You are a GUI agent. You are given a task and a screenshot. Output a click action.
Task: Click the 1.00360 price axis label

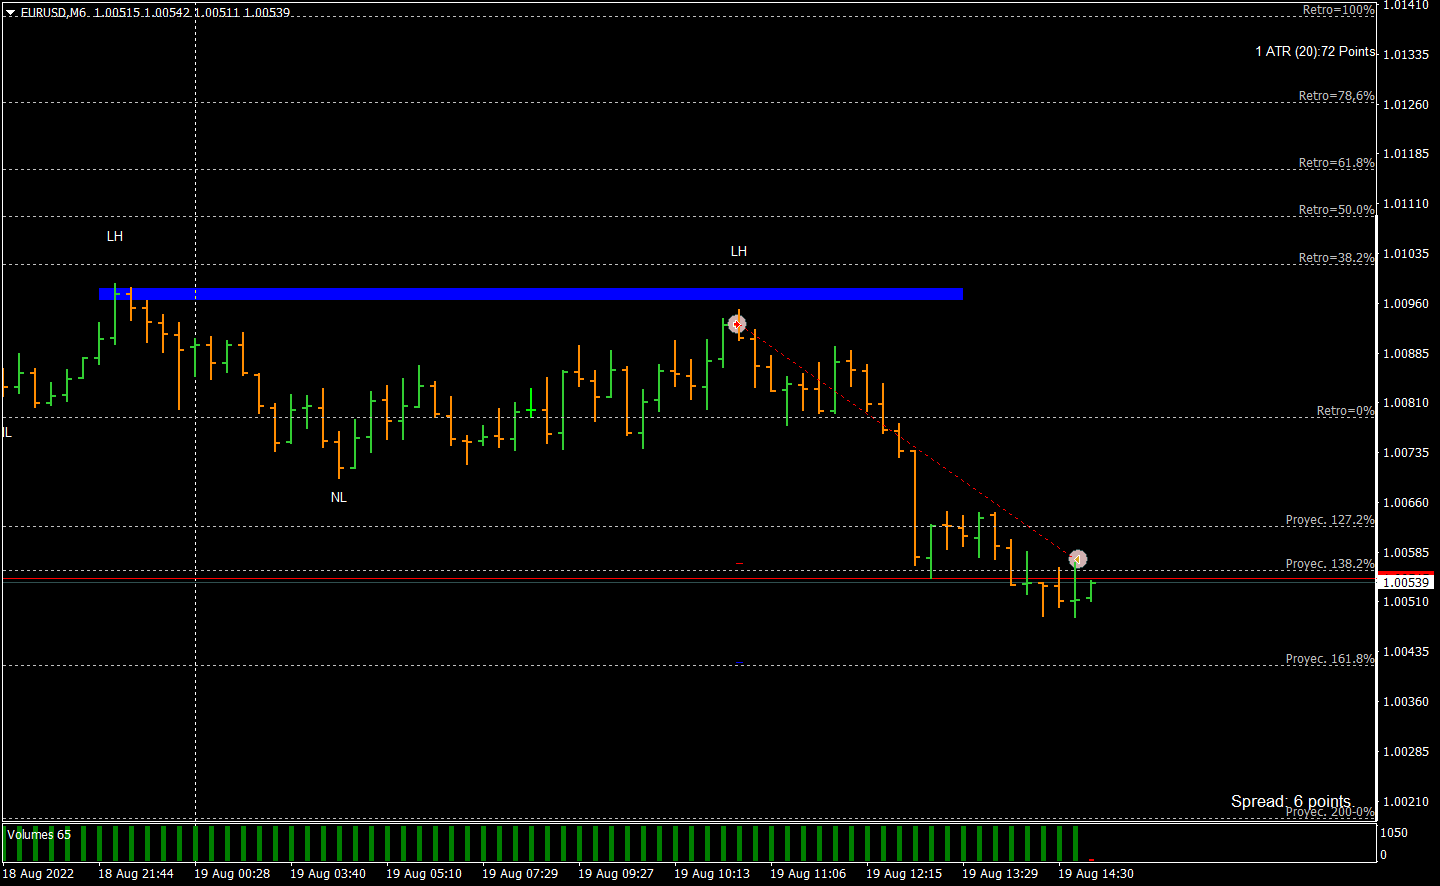pos(1406,702)
